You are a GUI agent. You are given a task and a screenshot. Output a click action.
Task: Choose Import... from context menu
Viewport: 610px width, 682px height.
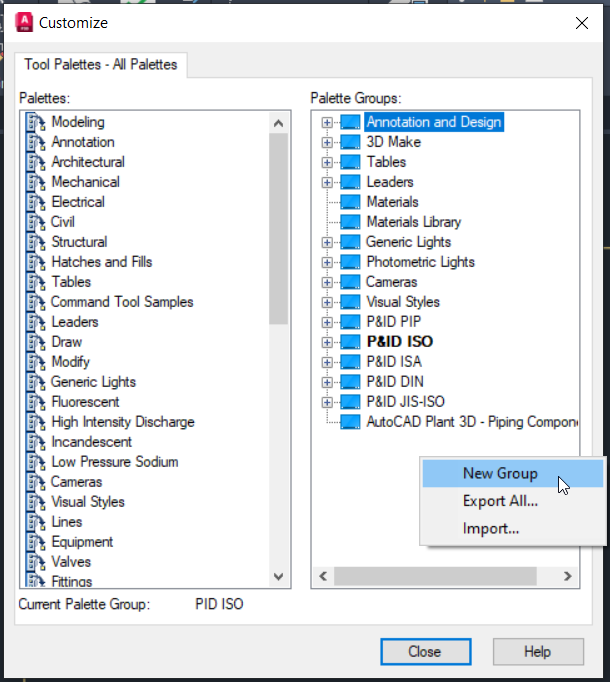pyautogui.click(x=513, y=529)
